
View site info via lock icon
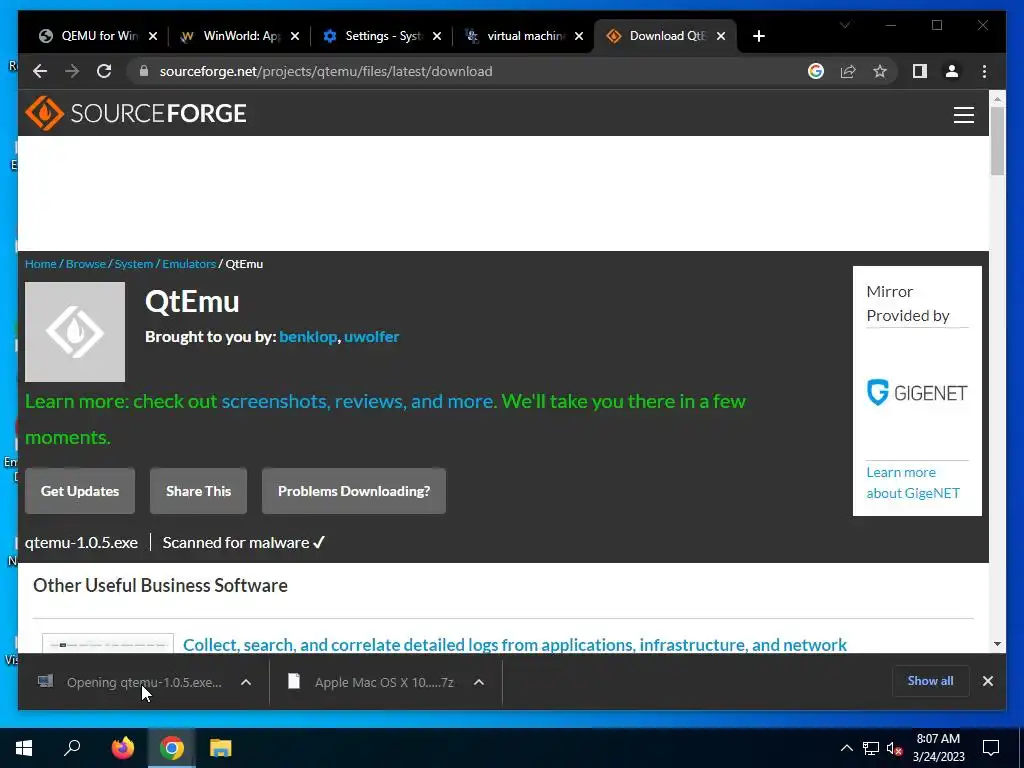pyautogui.click(x=144, y=71)
